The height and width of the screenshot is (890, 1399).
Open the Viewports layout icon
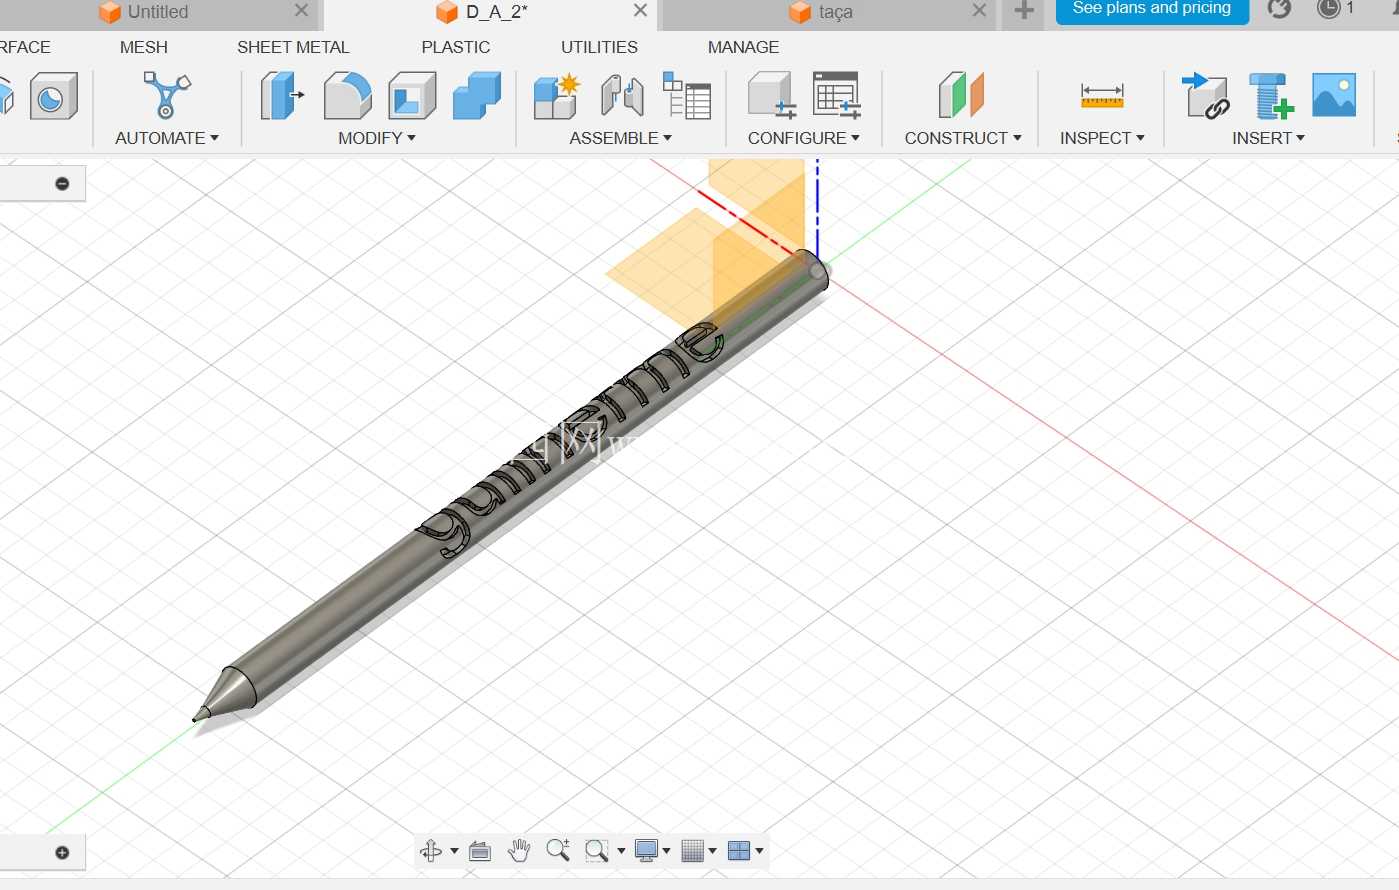(x=739, y=851)
